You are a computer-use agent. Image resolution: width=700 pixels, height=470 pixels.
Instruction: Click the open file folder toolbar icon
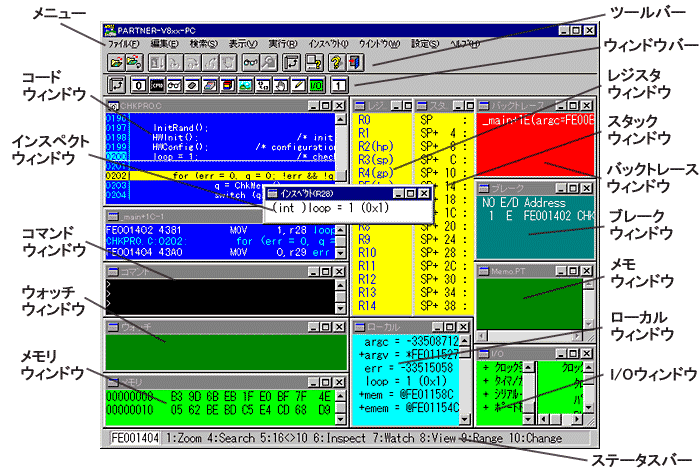point(116,64)
